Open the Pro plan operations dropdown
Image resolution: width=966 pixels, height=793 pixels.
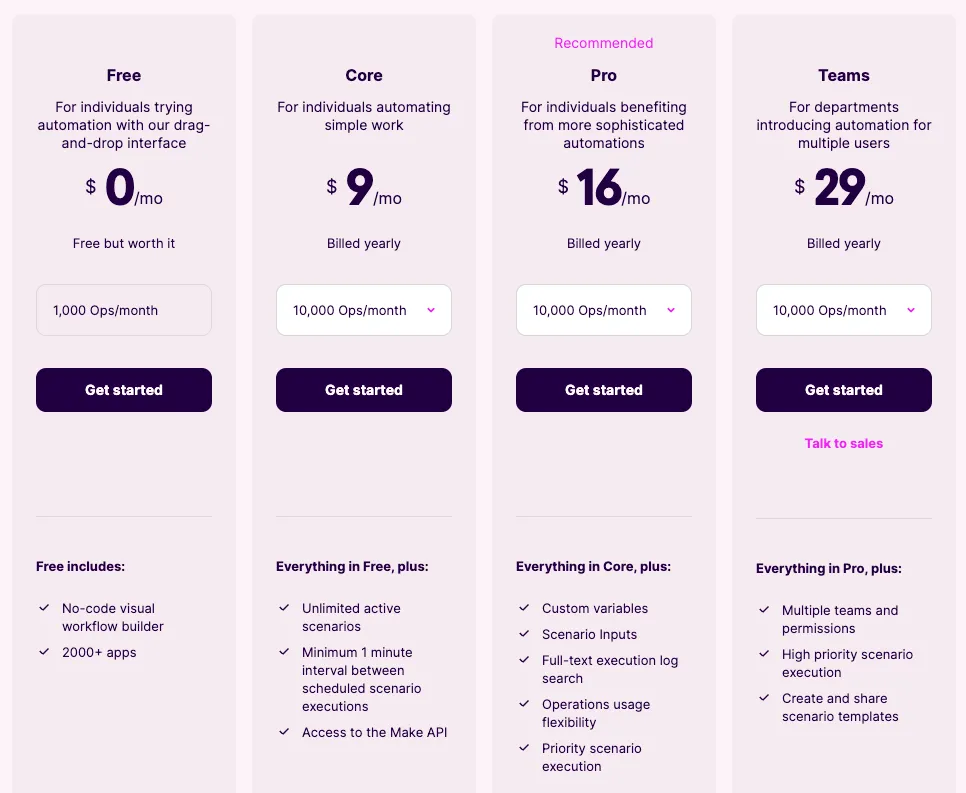tap(604, 310)
